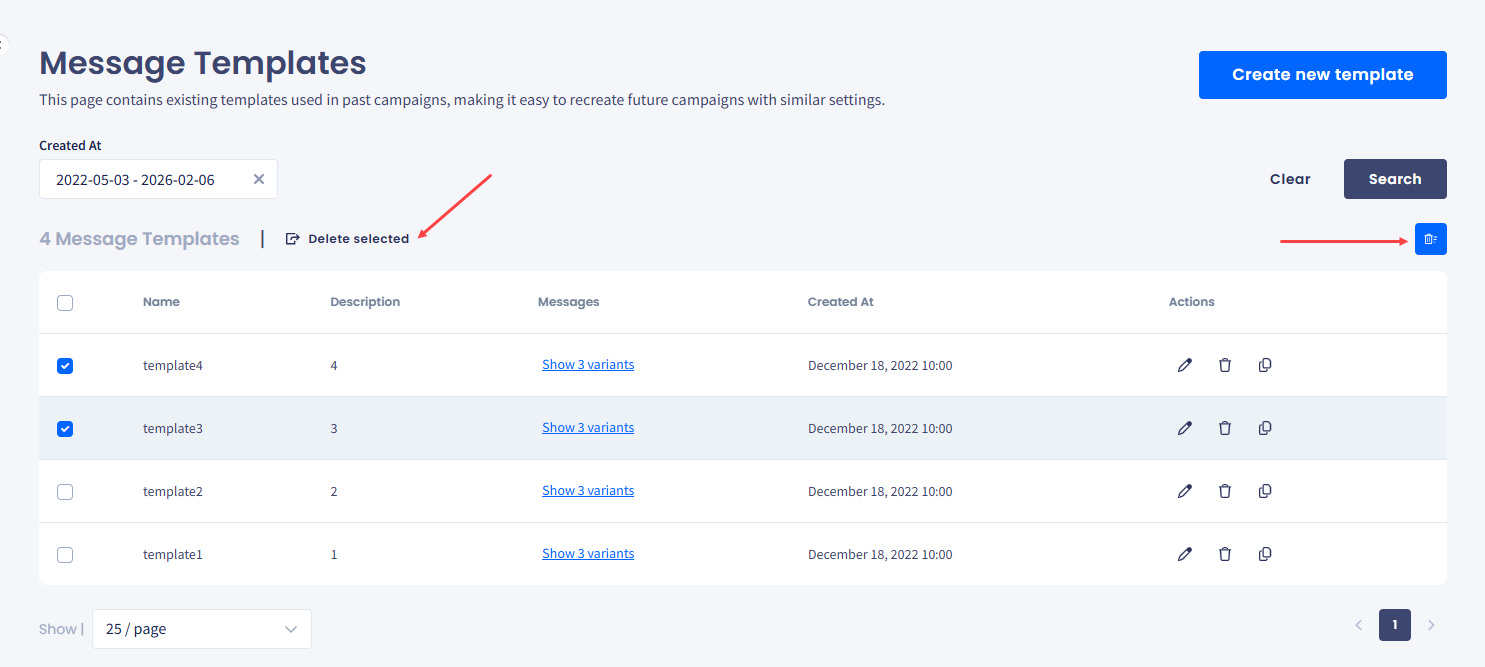Uncheck the template4 row checkbox
This screenshot has height=667, width=1485.
click(65, 365)
